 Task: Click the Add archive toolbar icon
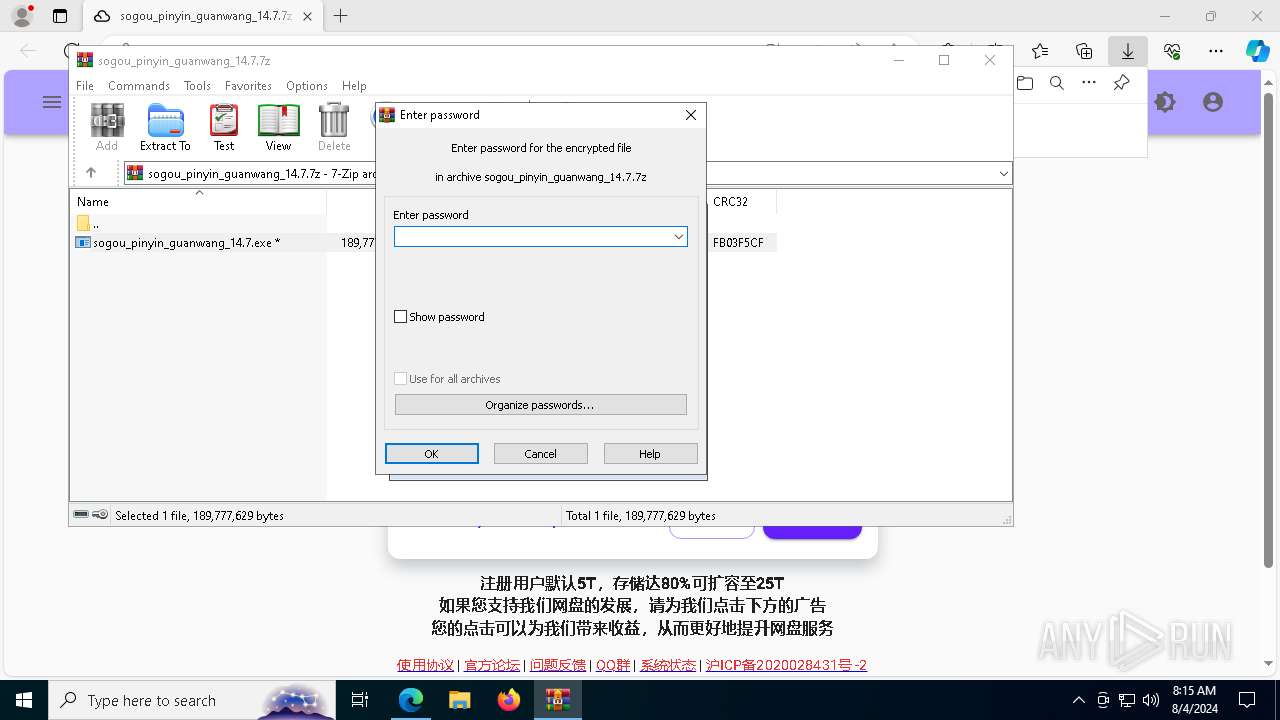107,127
